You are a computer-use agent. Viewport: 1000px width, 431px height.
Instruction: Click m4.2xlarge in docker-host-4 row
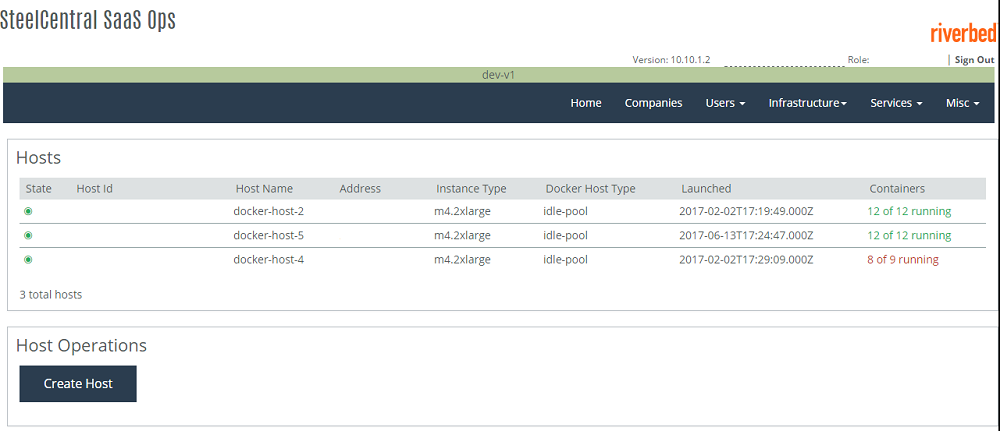[x=462, y=259]
